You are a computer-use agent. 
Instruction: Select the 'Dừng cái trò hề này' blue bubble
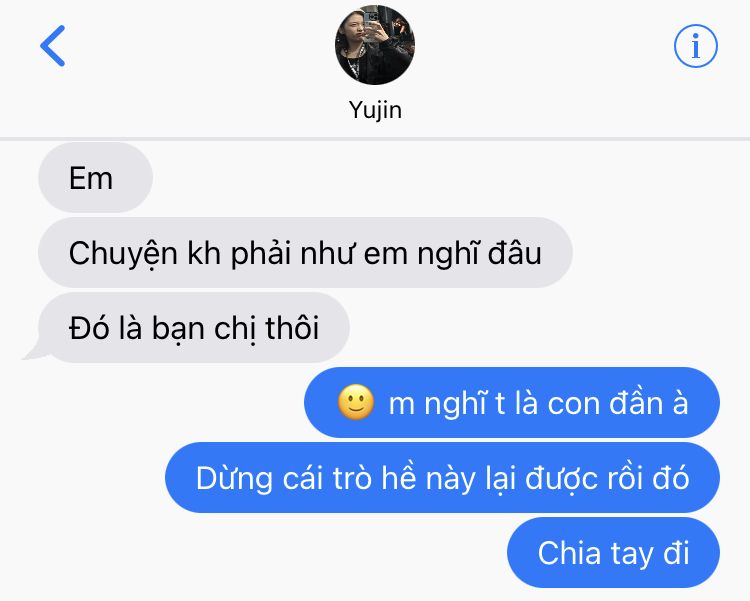[442, 478]
